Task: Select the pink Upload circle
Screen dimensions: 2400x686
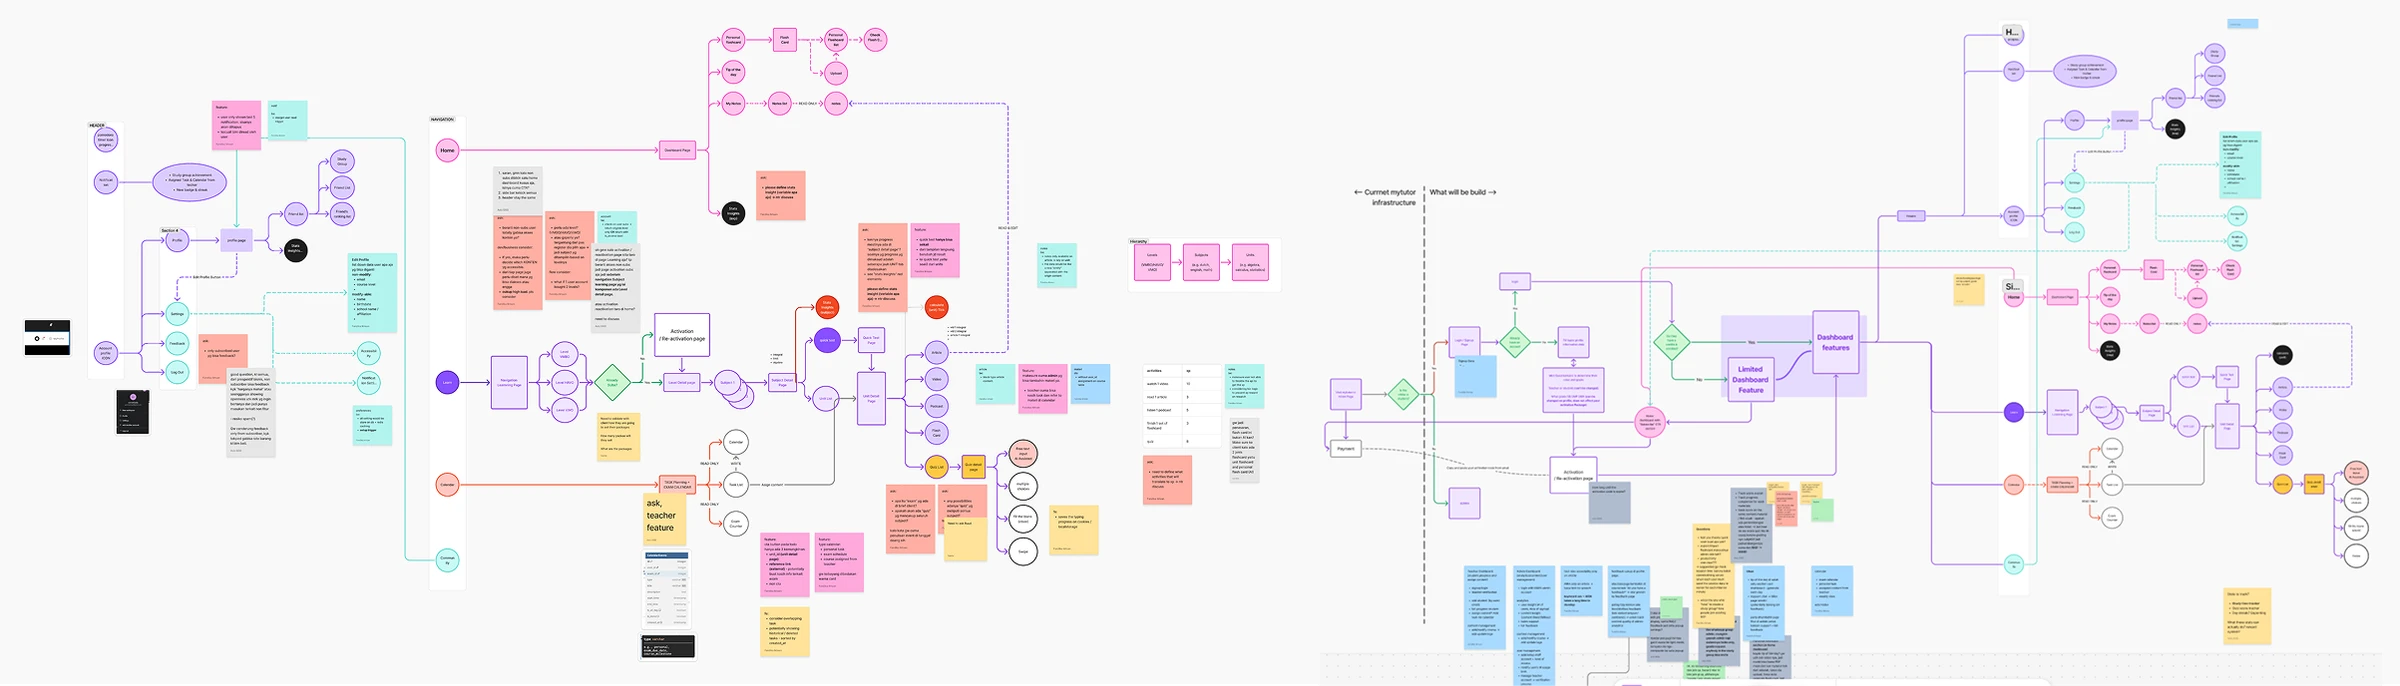Action: coord(836,73)
